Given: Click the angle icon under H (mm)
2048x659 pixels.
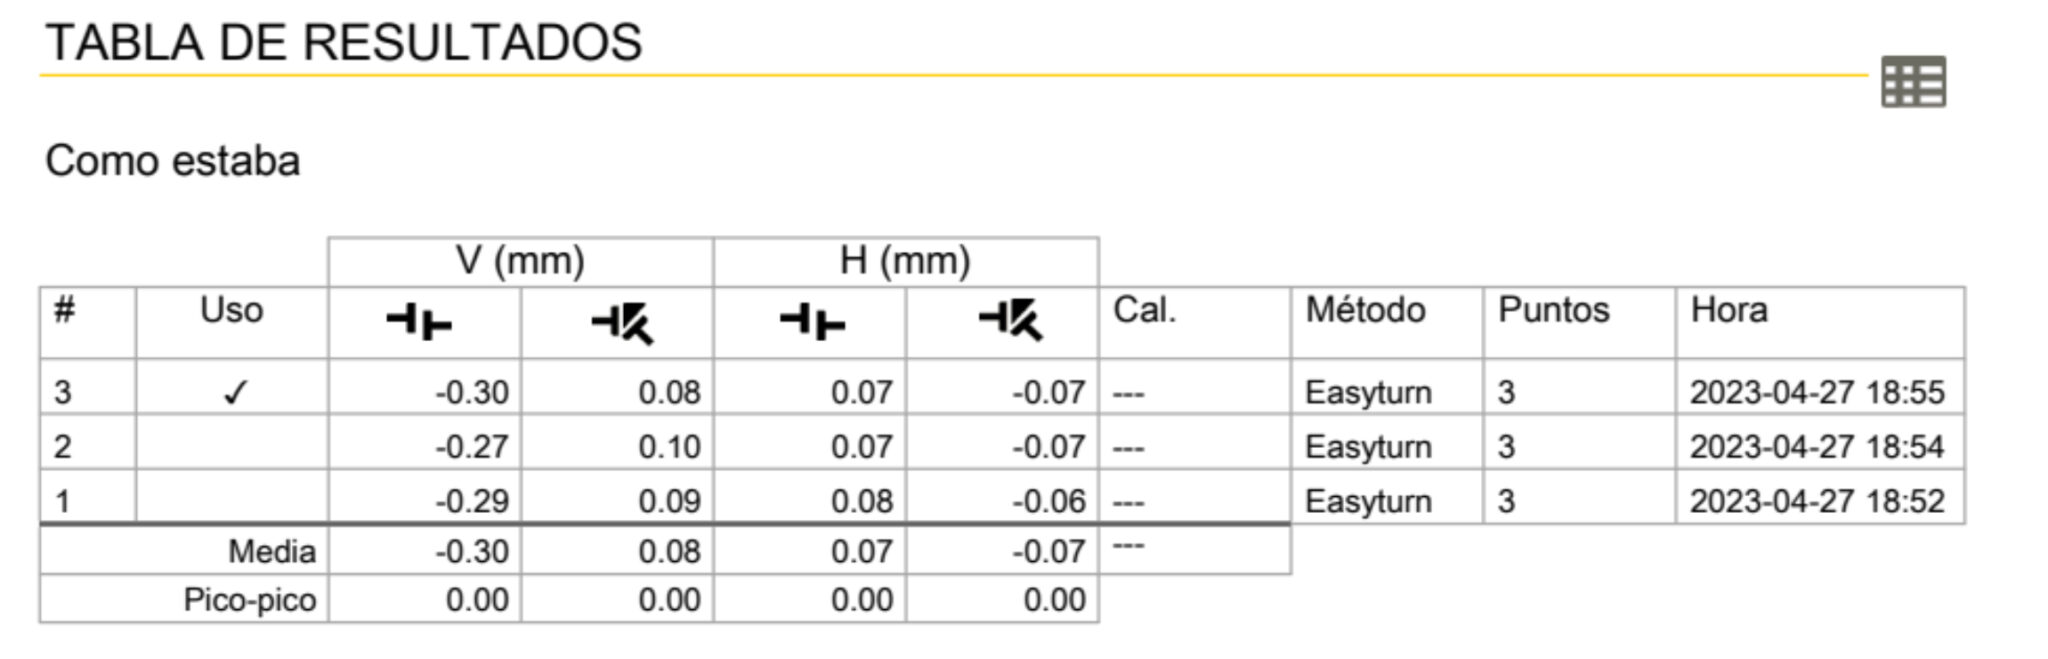Looking at the screenshot, I should pos(1010,322).
